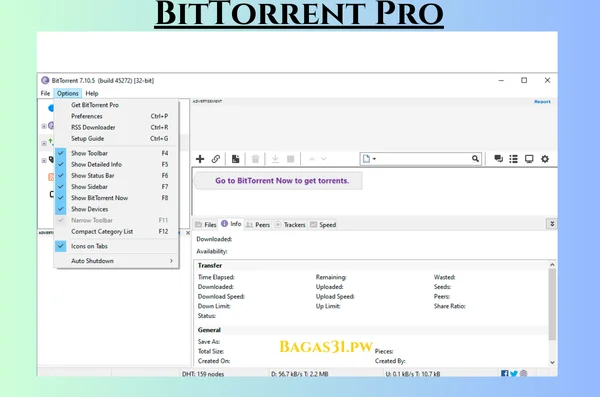
Task: Click the upload speed status entry
Action: click(x=412, y=374)
